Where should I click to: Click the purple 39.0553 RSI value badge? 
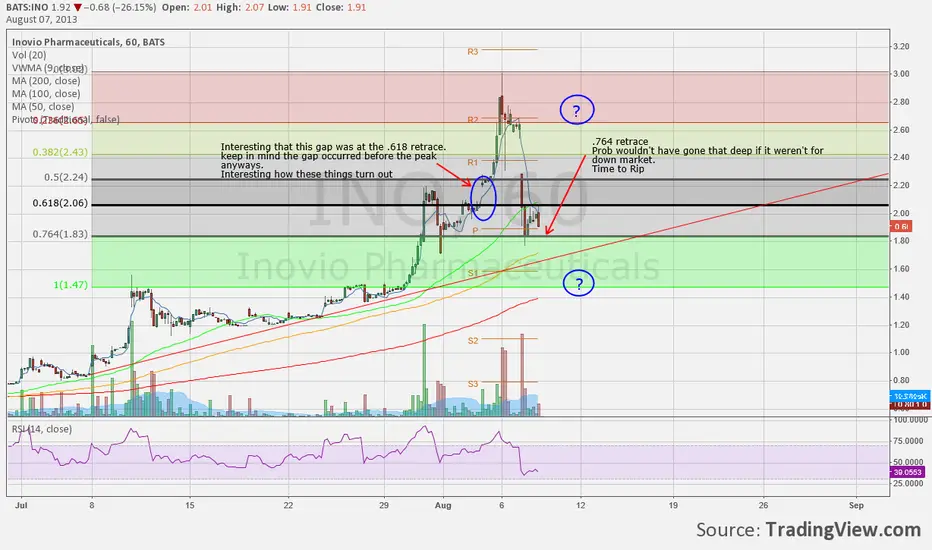pos(907,472)
